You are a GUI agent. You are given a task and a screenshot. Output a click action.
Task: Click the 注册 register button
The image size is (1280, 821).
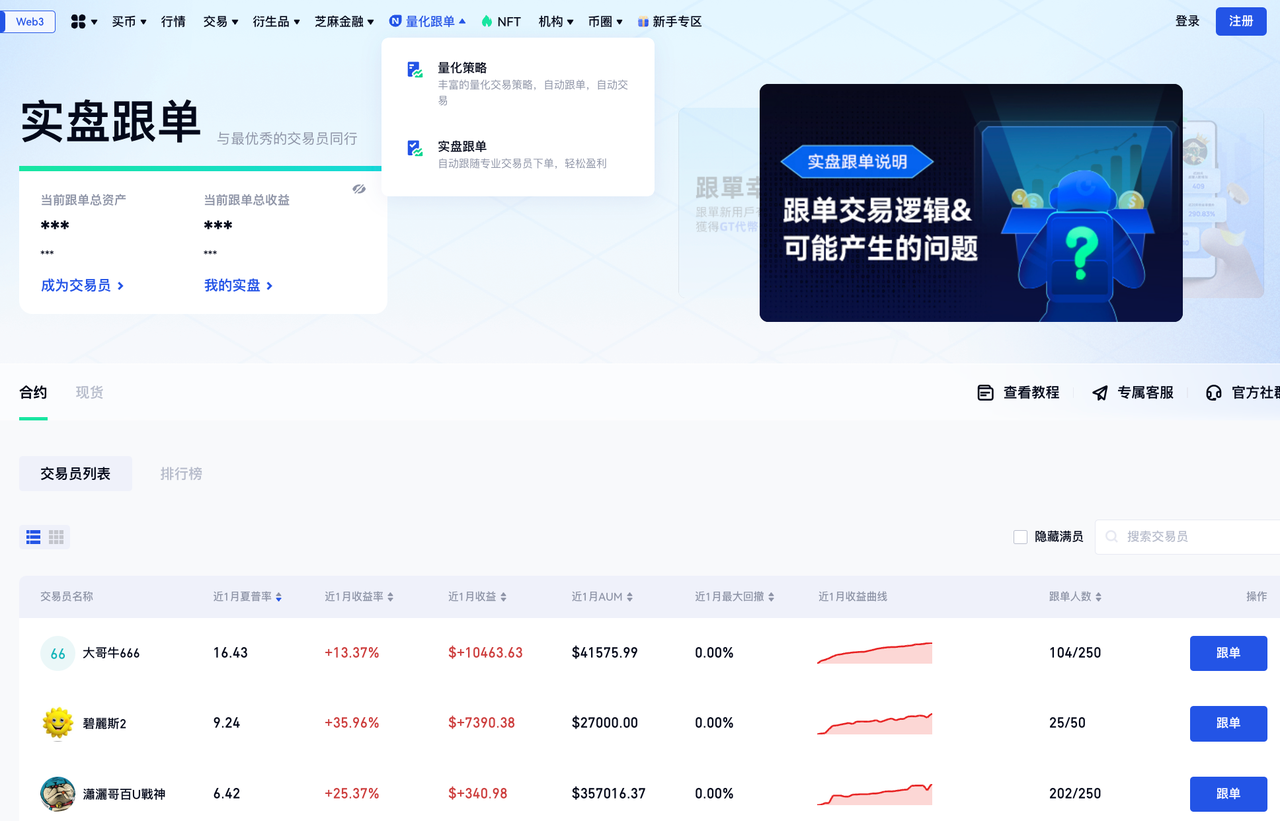pyautogui.click(x=1240, y=21)
